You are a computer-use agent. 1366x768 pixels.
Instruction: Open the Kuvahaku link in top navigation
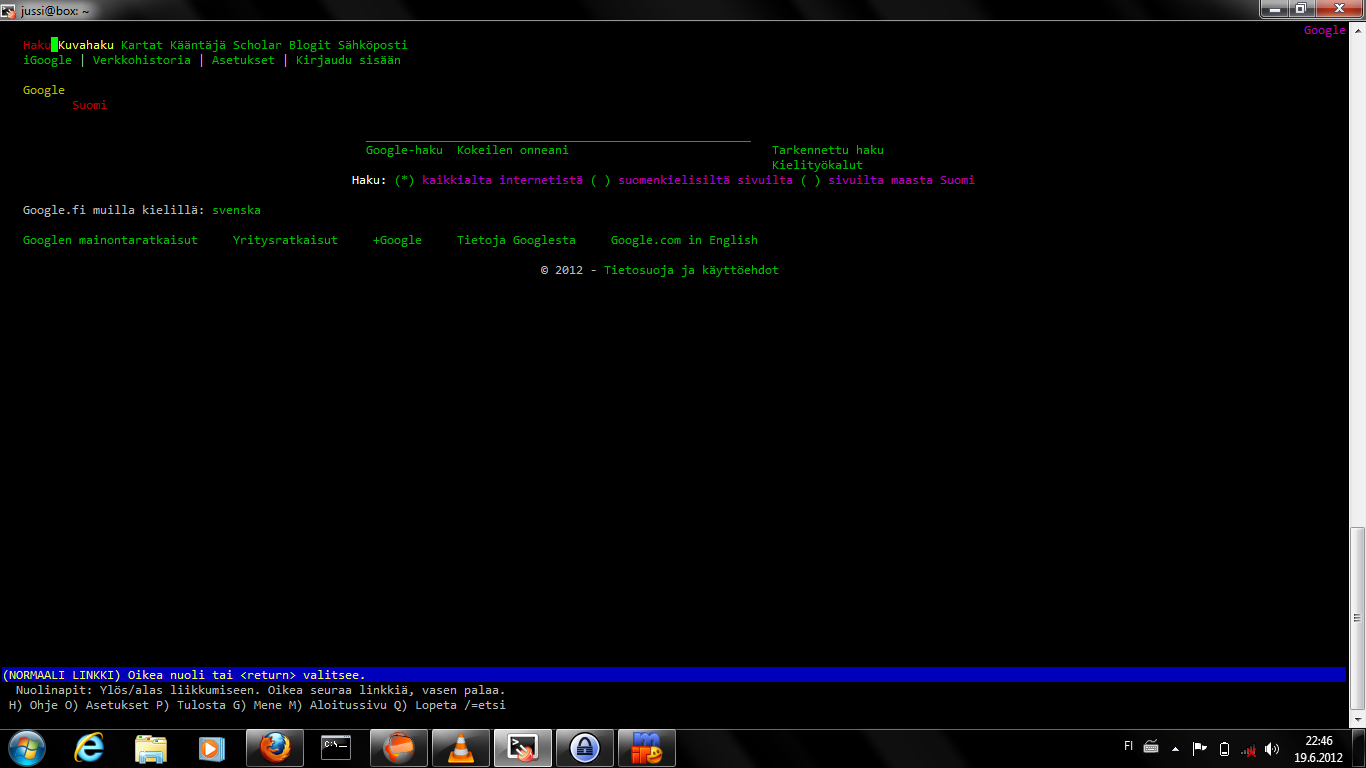click(x=86, y=45)
